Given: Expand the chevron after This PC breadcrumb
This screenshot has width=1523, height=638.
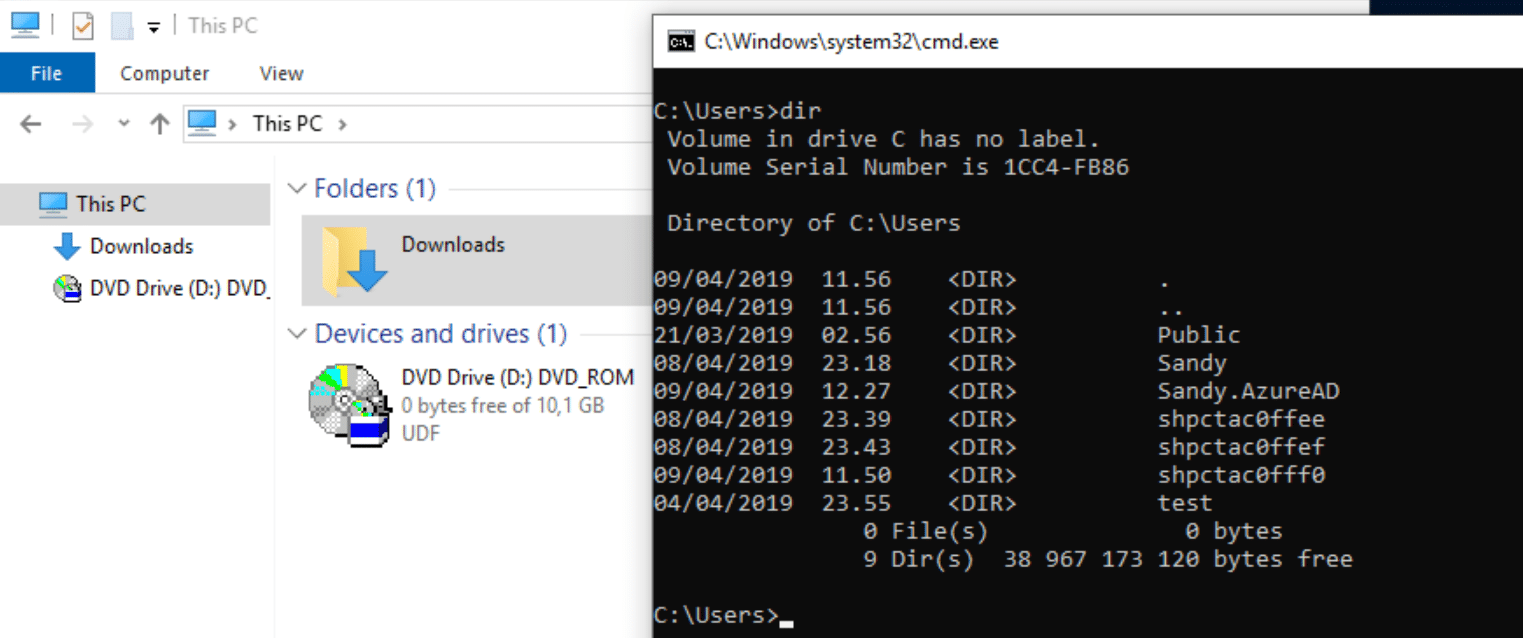Looking at the screenshot, I should pyautogui.click(x=343, y=124).
